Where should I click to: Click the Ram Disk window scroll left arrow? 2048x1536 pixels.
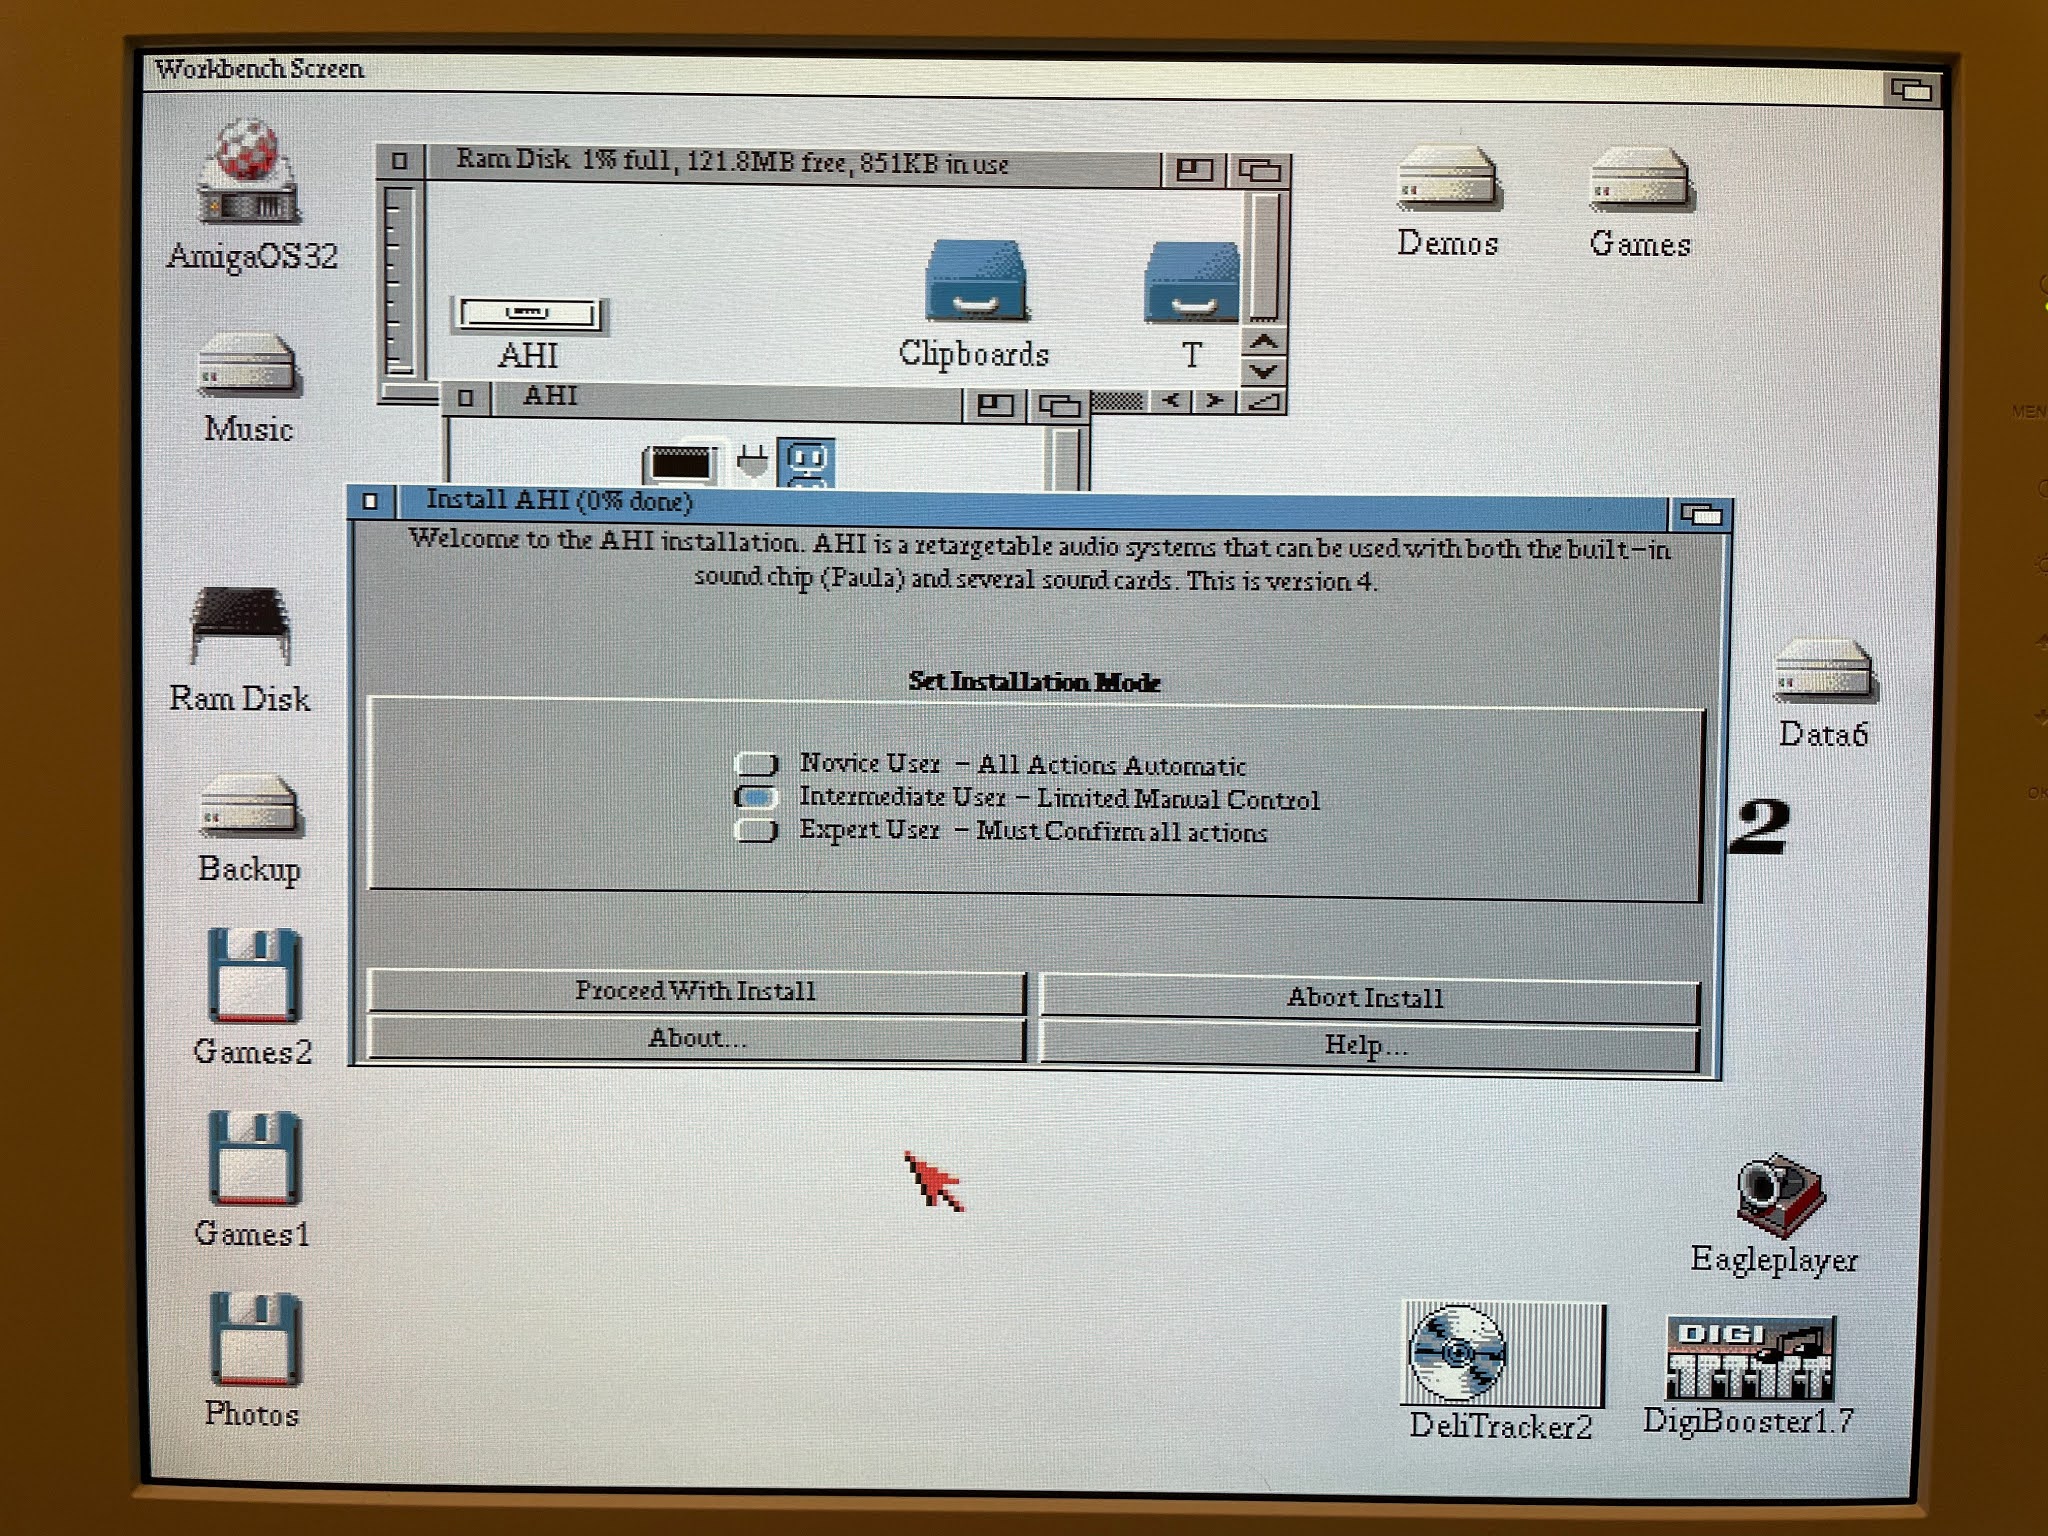[1172, 401]
